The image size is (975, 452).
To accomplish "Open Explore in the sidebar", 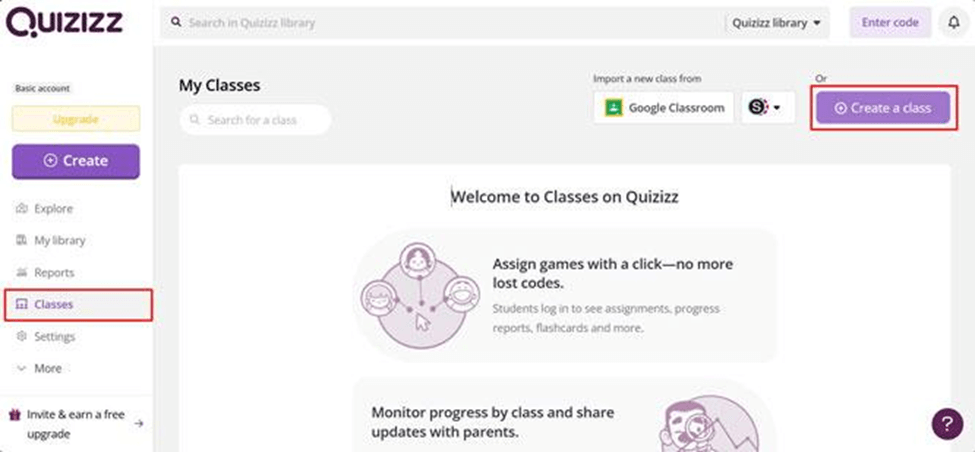I will pos(53,208).
